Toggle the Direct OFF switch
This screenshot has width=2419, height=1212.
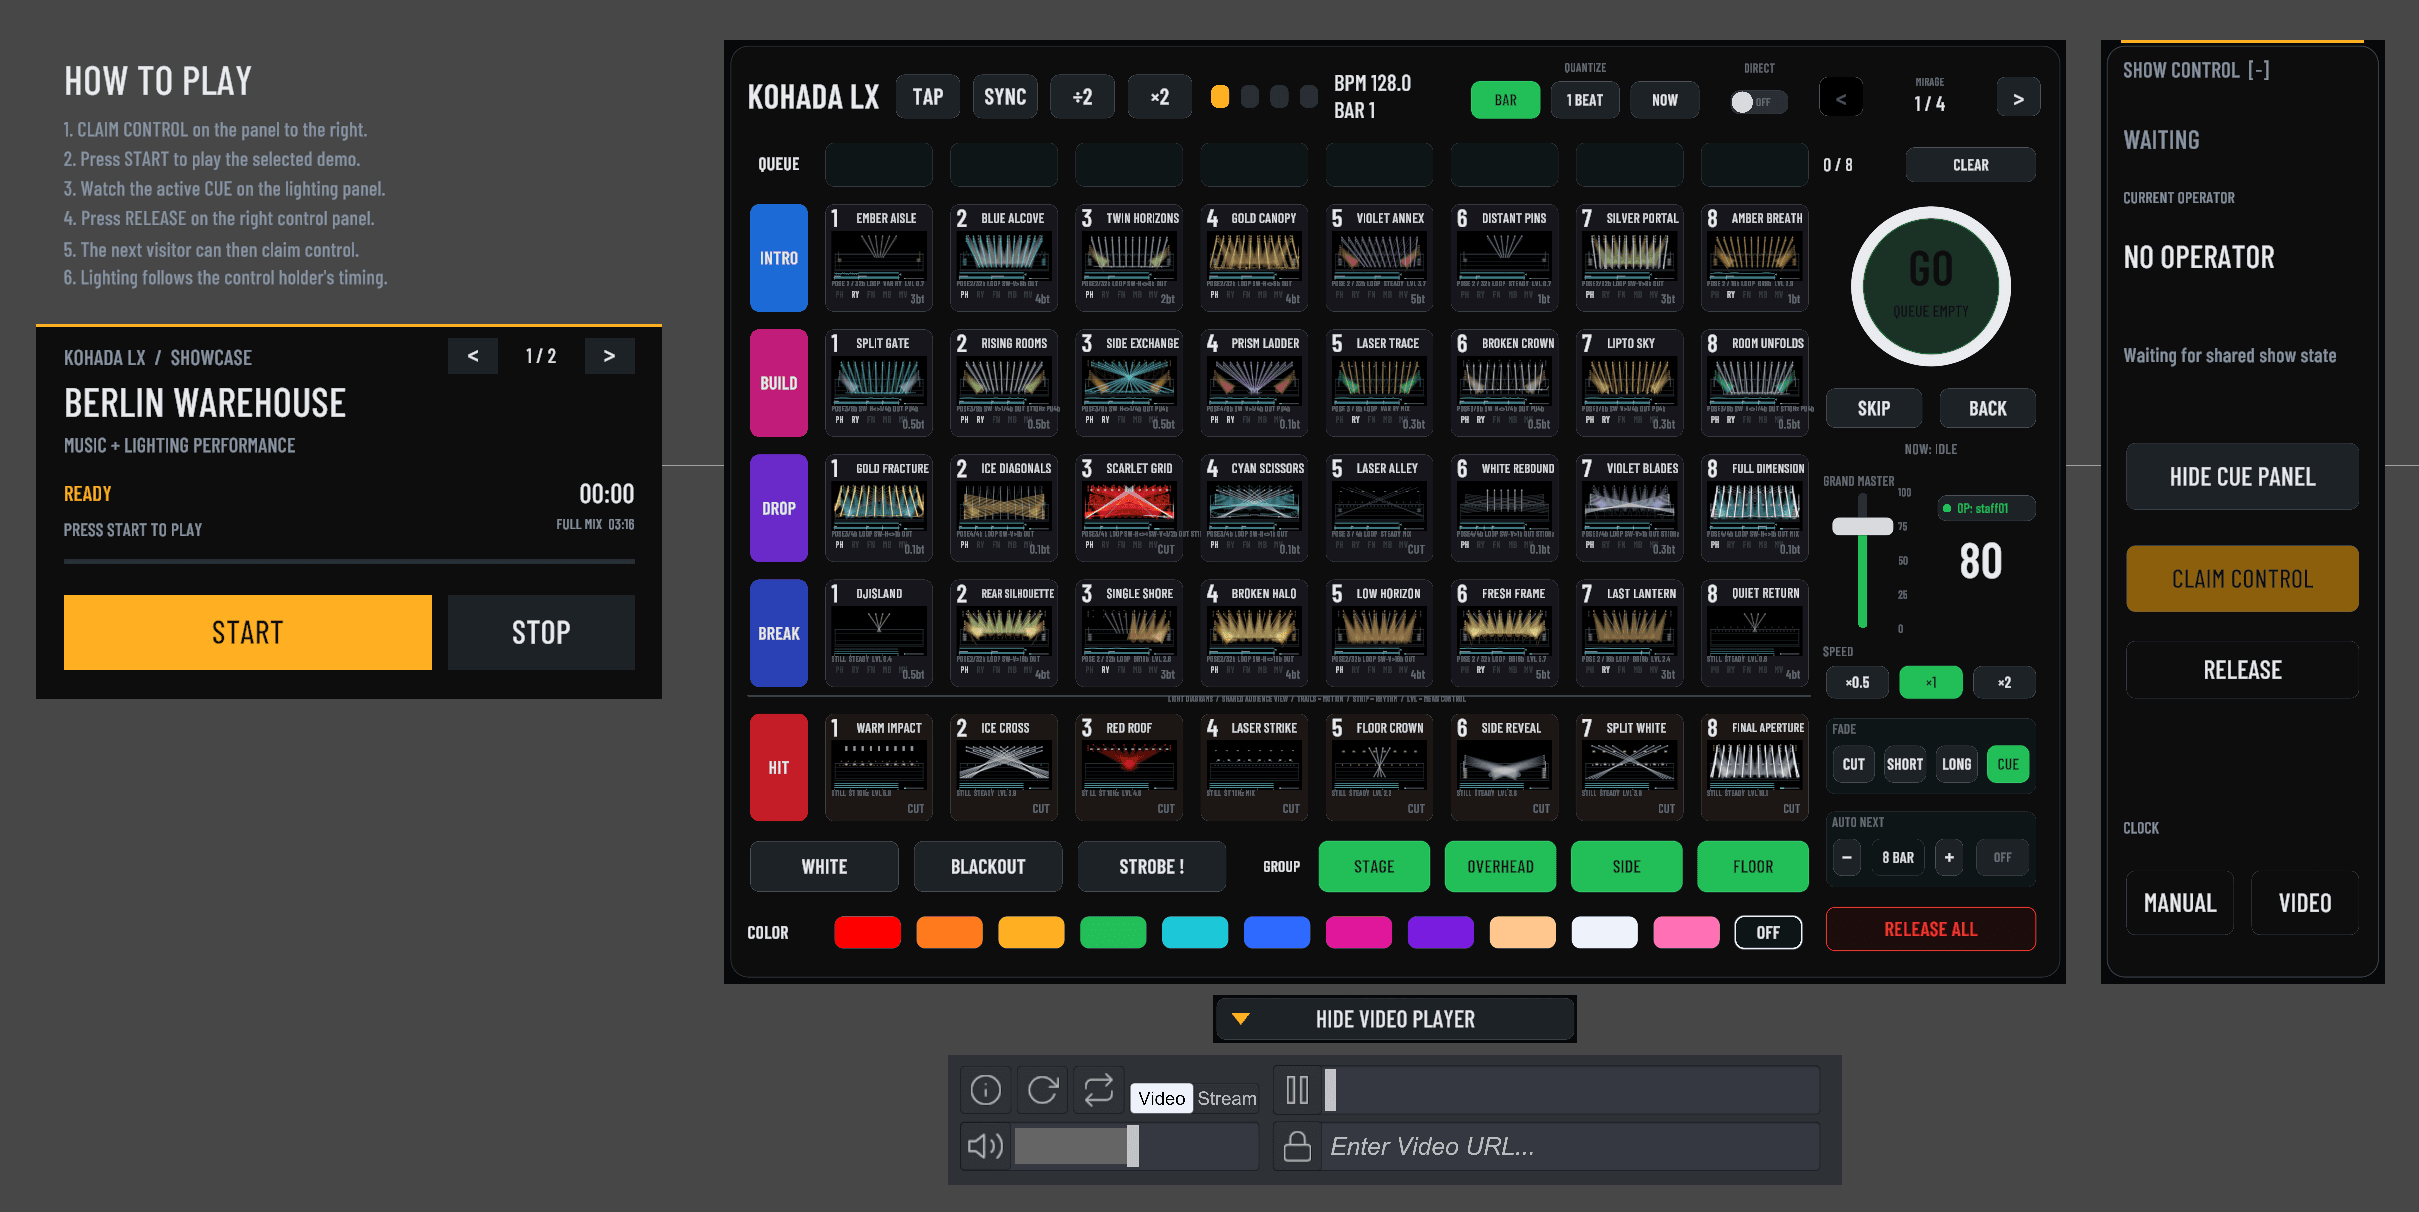pos(1758,102)
